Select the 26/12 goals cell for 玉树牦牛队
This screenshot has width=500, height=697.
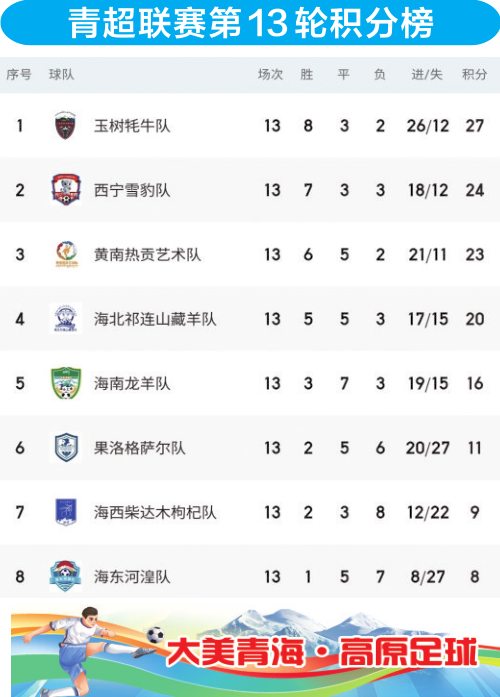point(428,126)
